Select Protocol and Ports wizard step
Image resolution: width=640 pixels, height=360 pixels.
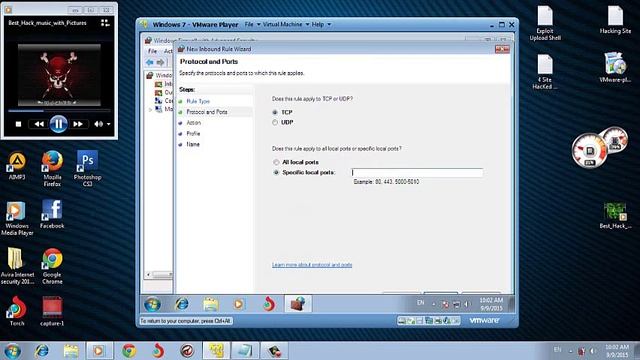tap(207, 112)
